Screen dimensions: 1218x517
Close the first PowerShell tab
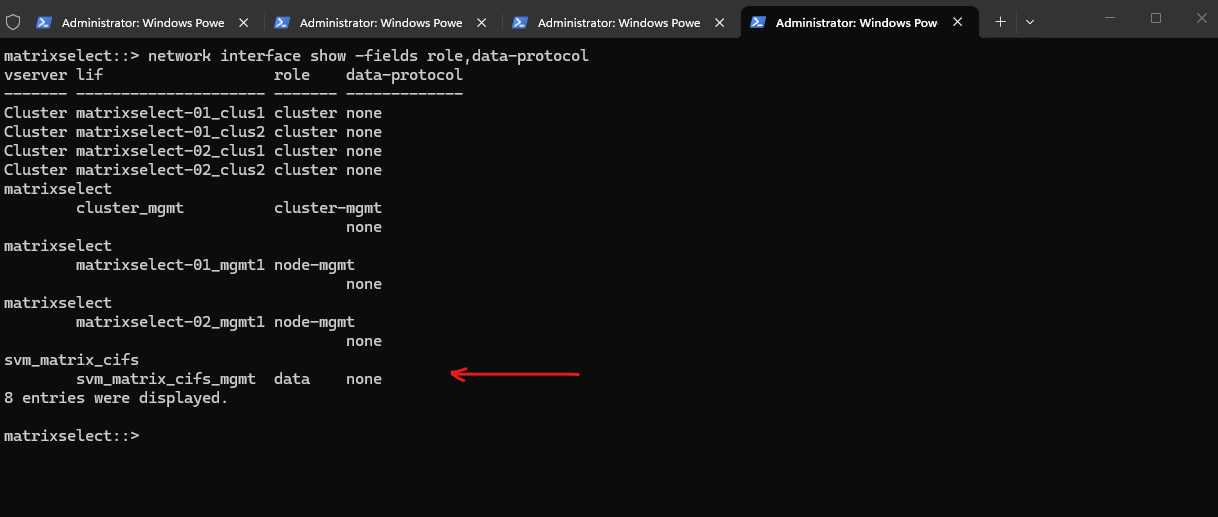pyautogui.click(x=244, y=22)
